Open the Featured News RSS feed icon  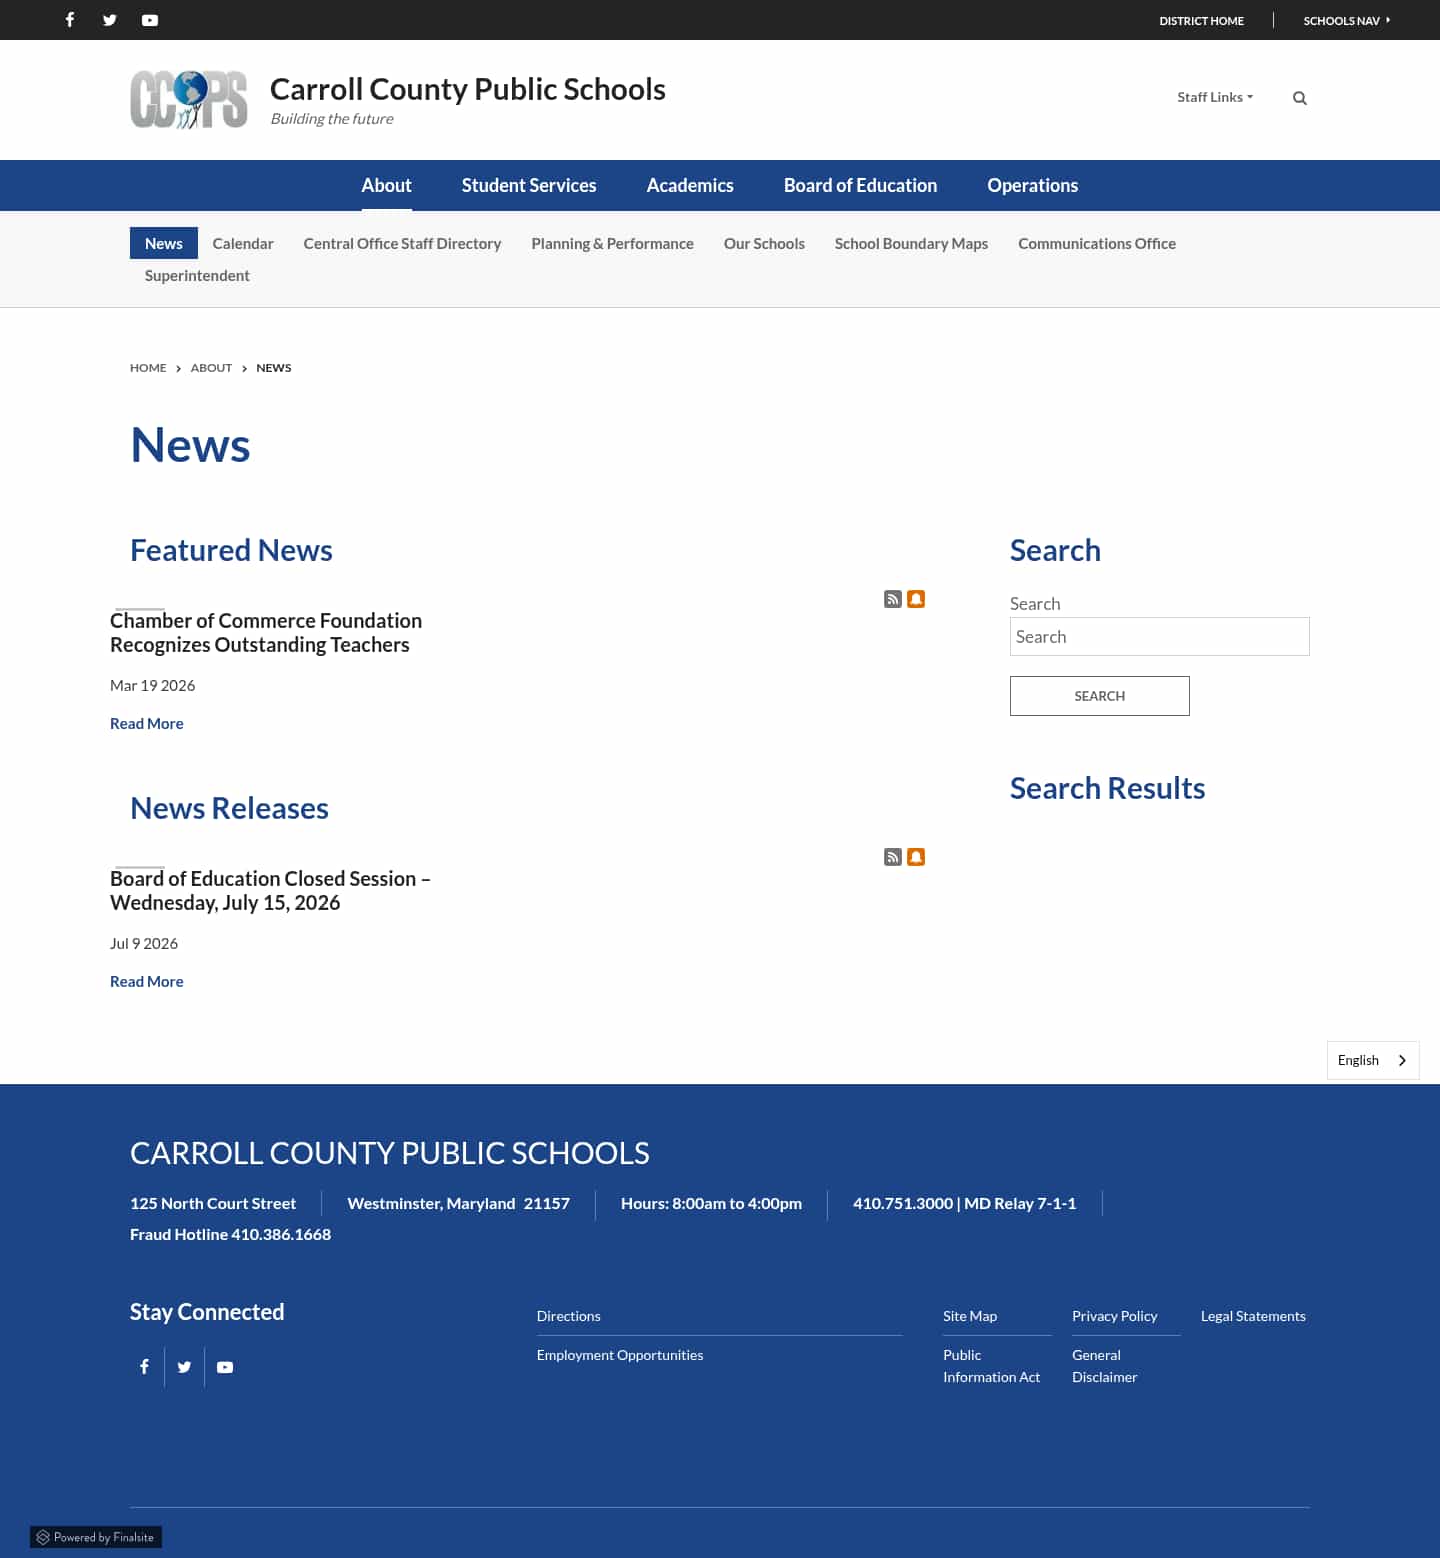pyautogui.click(x=893, y=599)
